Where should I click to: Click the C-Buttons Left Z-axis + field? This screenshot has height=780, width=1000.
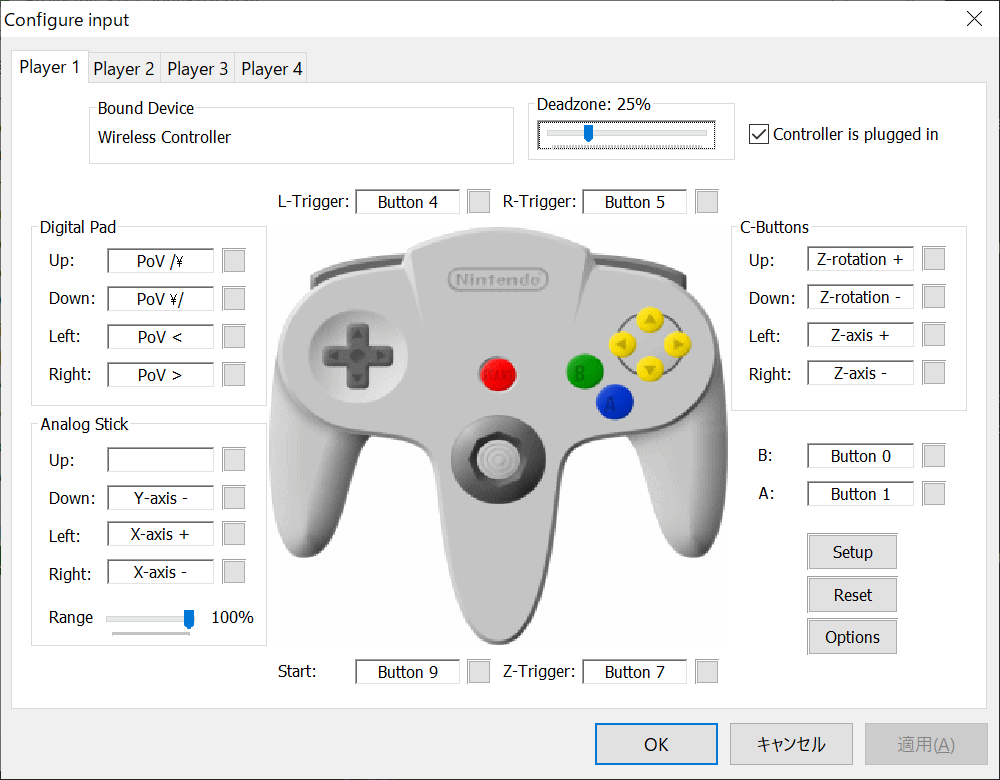[860, 335]
